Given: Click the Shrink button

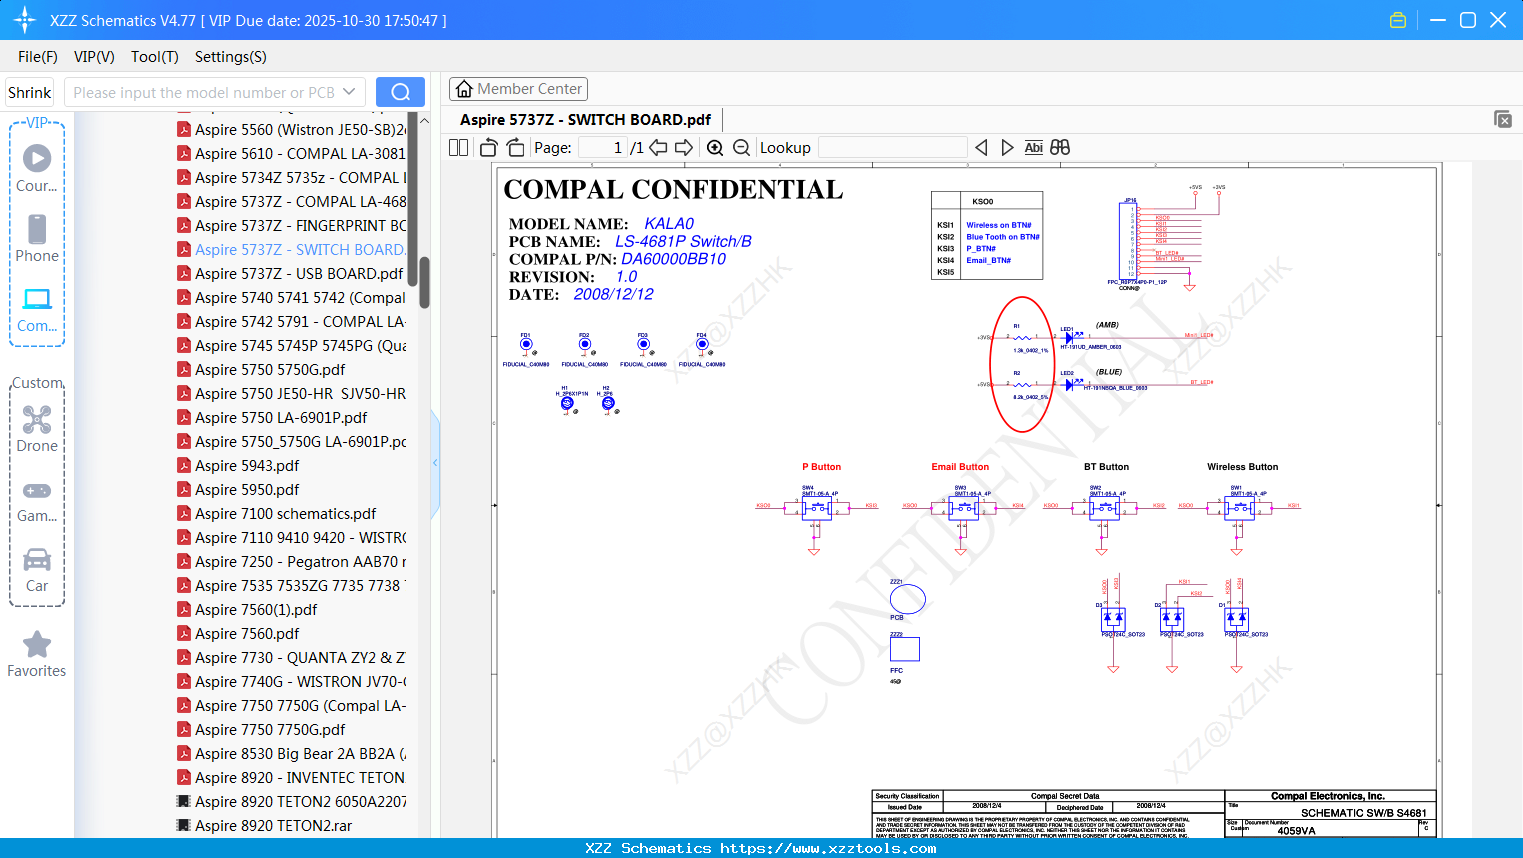Looking at the screenshot, I should [29, 92].
